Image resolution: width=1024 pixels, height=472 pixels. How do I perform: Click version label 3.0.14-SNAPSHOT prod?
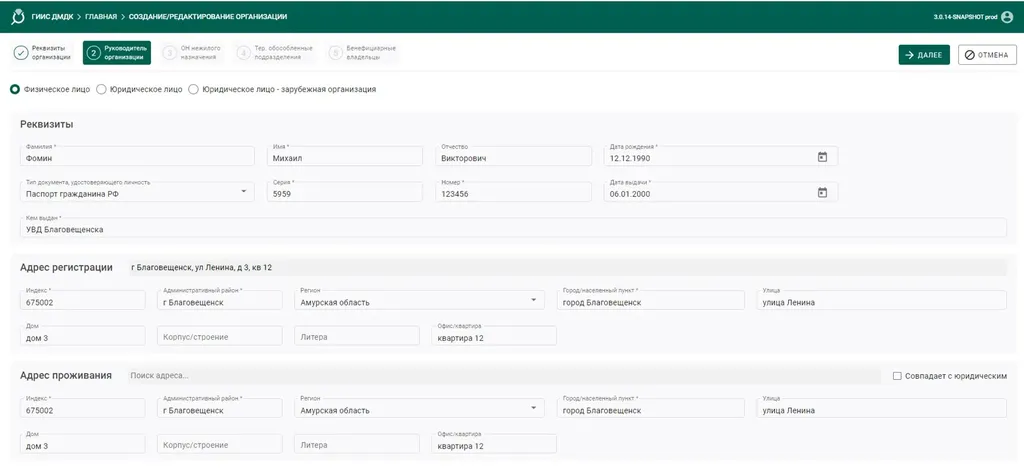(x=965, y=17)
